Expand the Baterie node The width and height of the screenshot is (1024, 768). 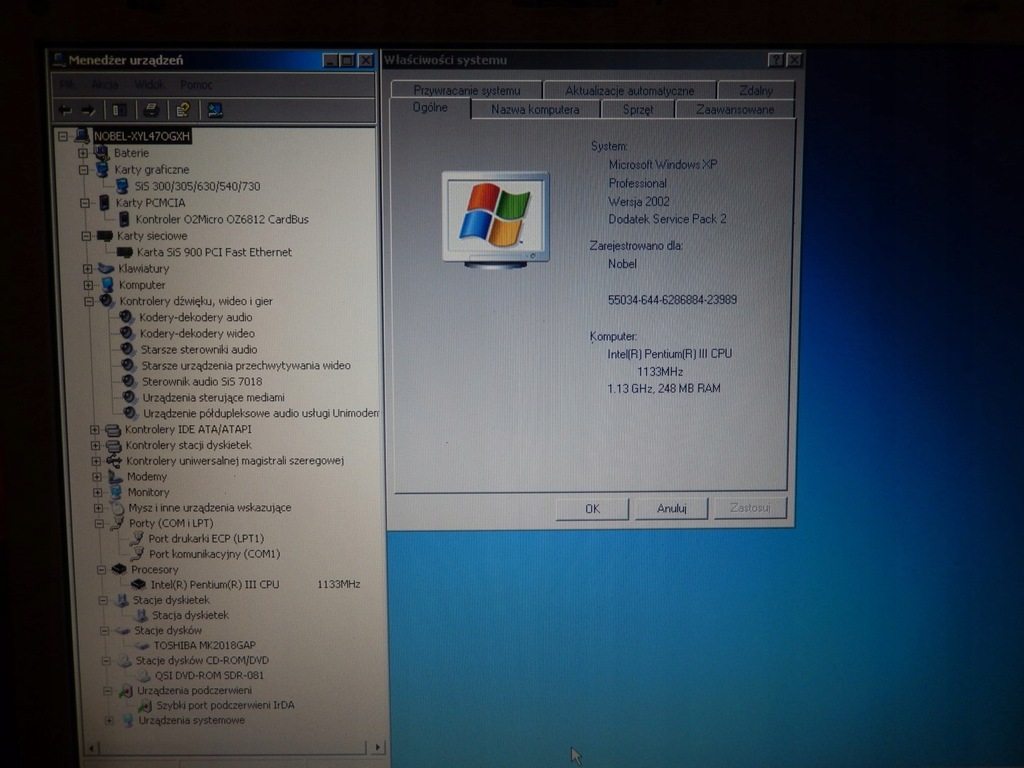click(83, 153)
